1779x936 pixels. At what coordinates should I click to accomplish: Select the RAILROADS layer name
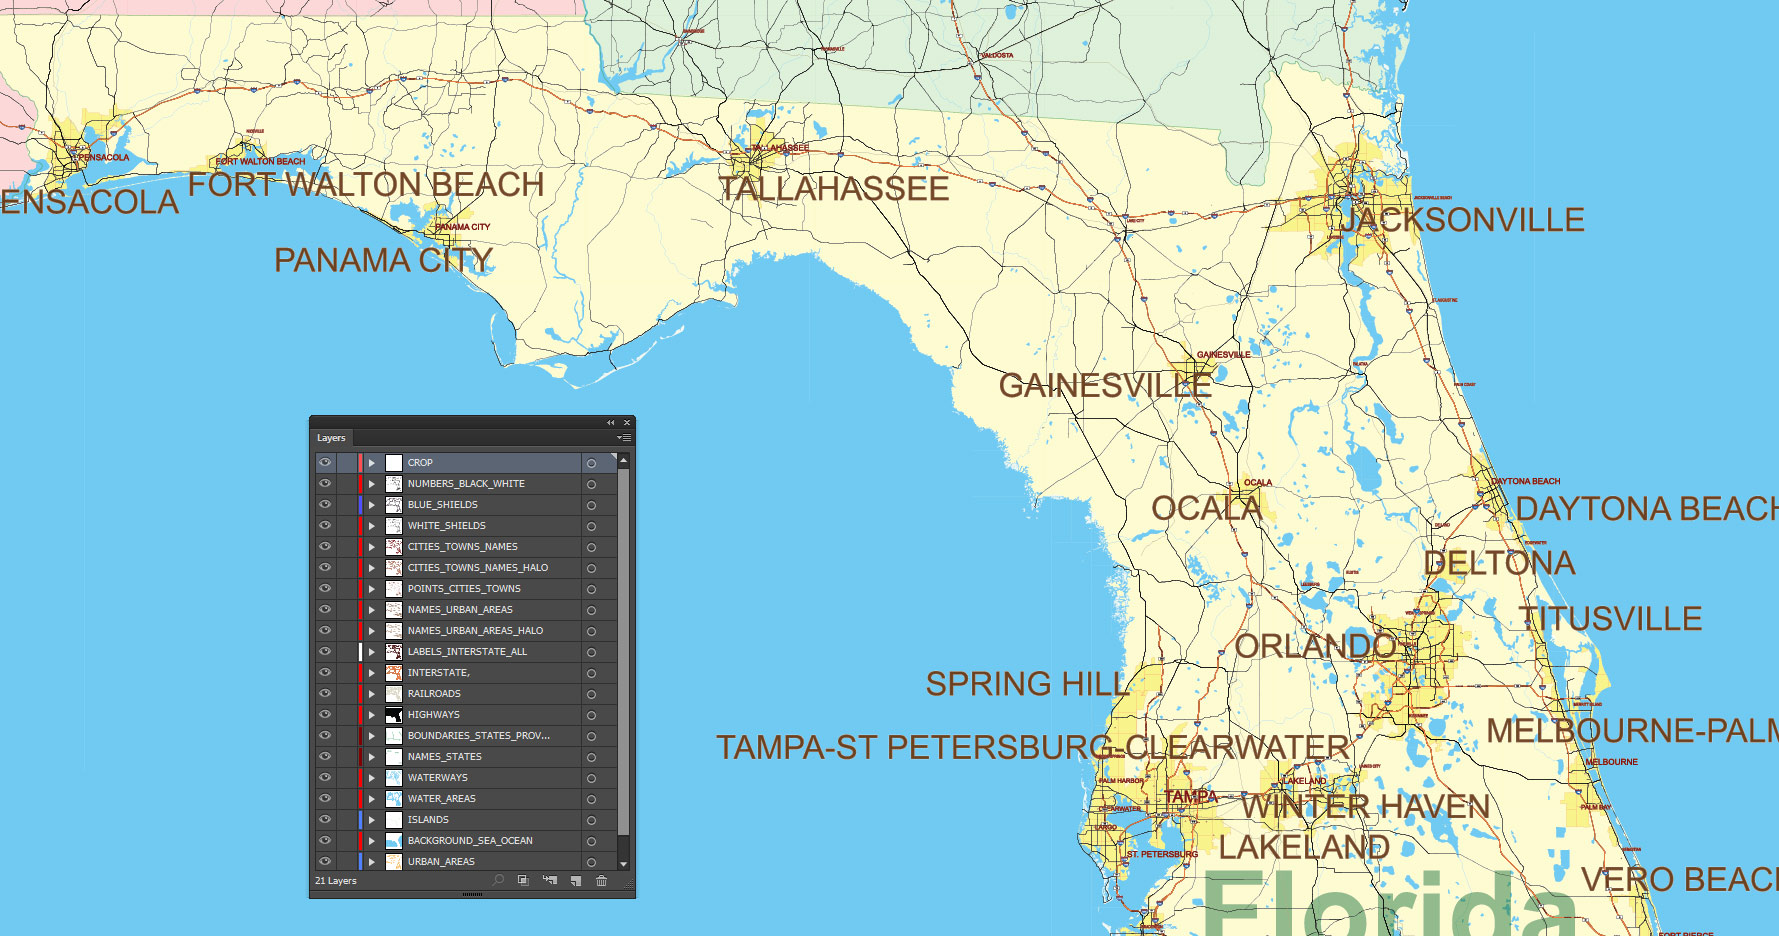pyautogui.click(x=434, y=694)
